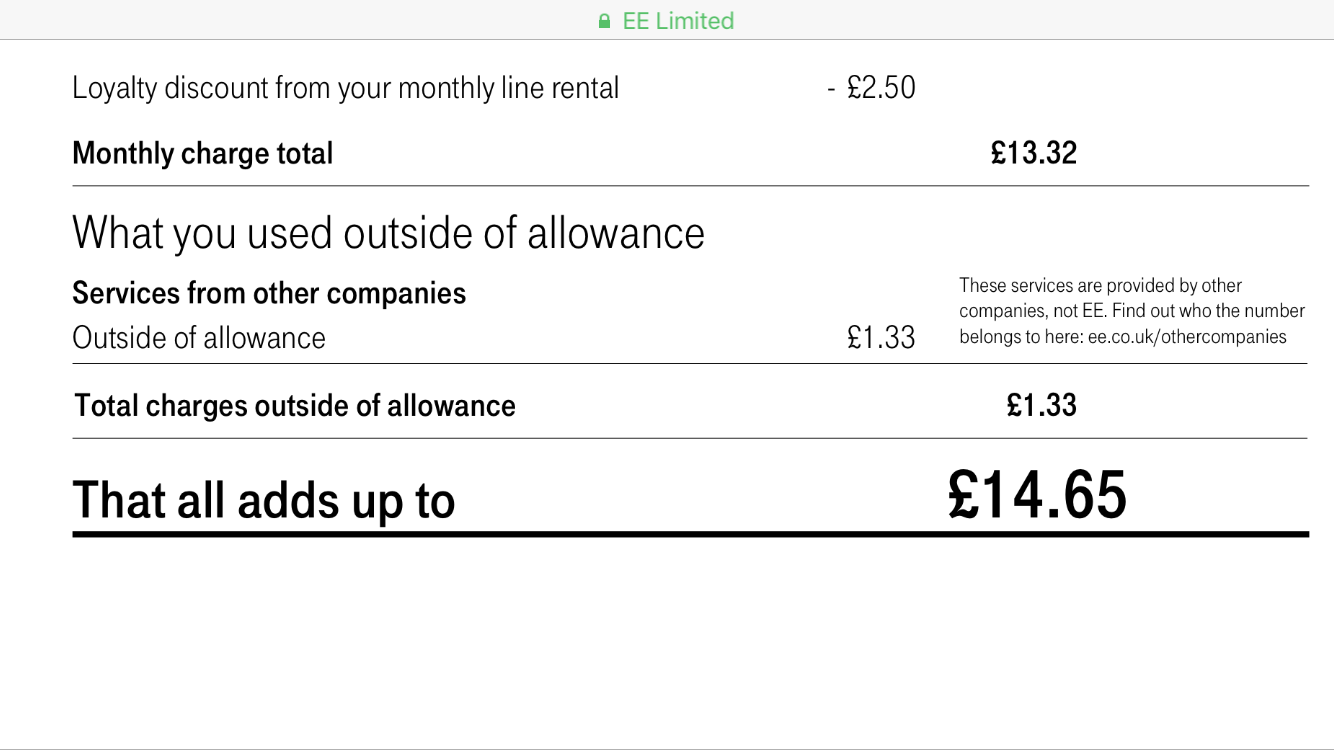Click £1.33 beside Outside of allowance
Image resolution: width=1334 pixels, height=750 pixels.
coord(881,338)
